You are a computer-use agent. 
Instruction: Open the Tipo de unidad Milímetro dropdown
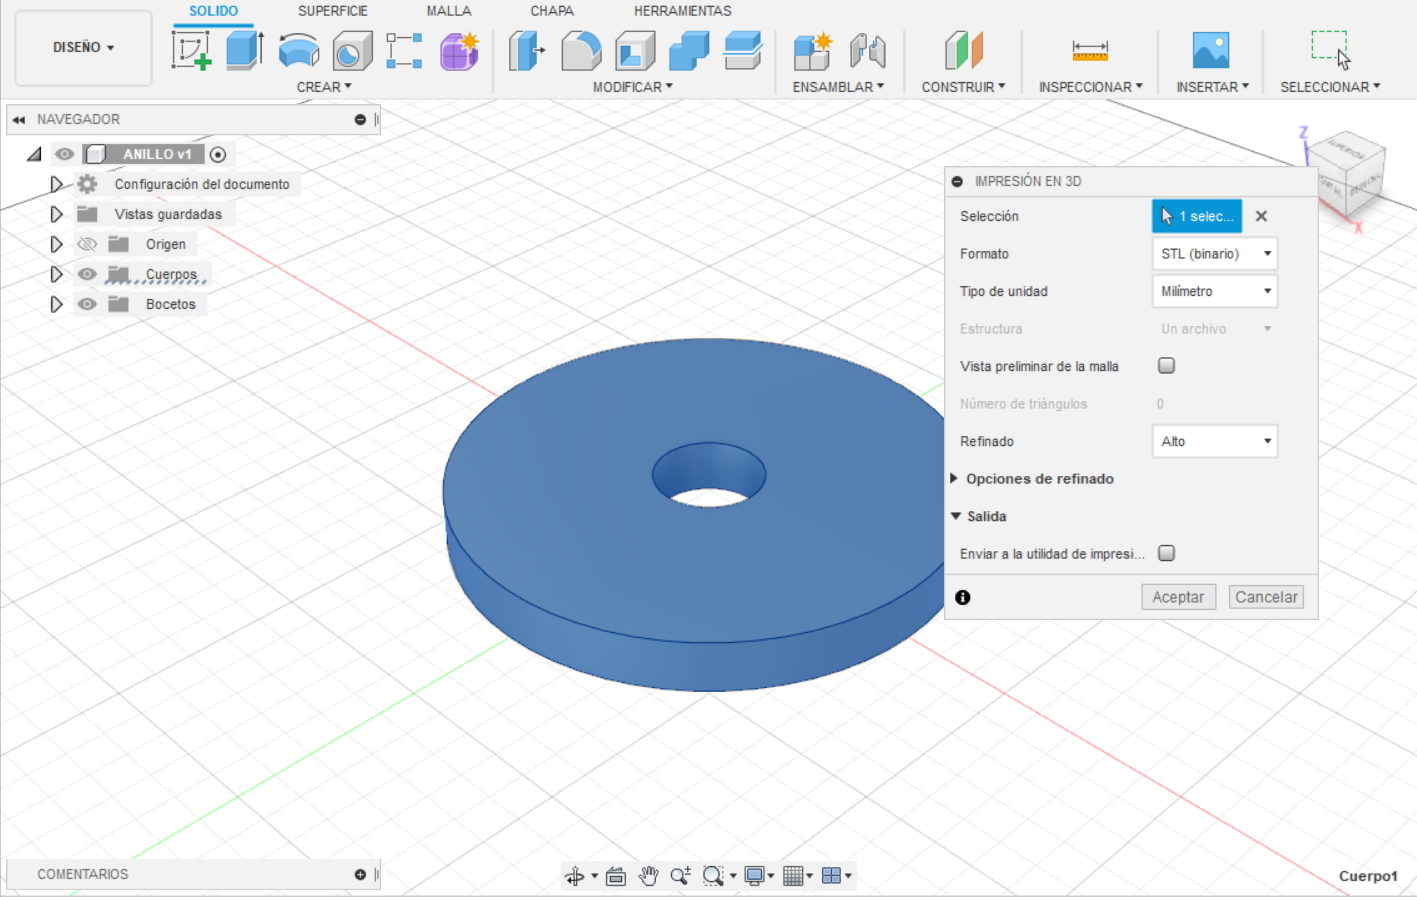coord(1215,291)
